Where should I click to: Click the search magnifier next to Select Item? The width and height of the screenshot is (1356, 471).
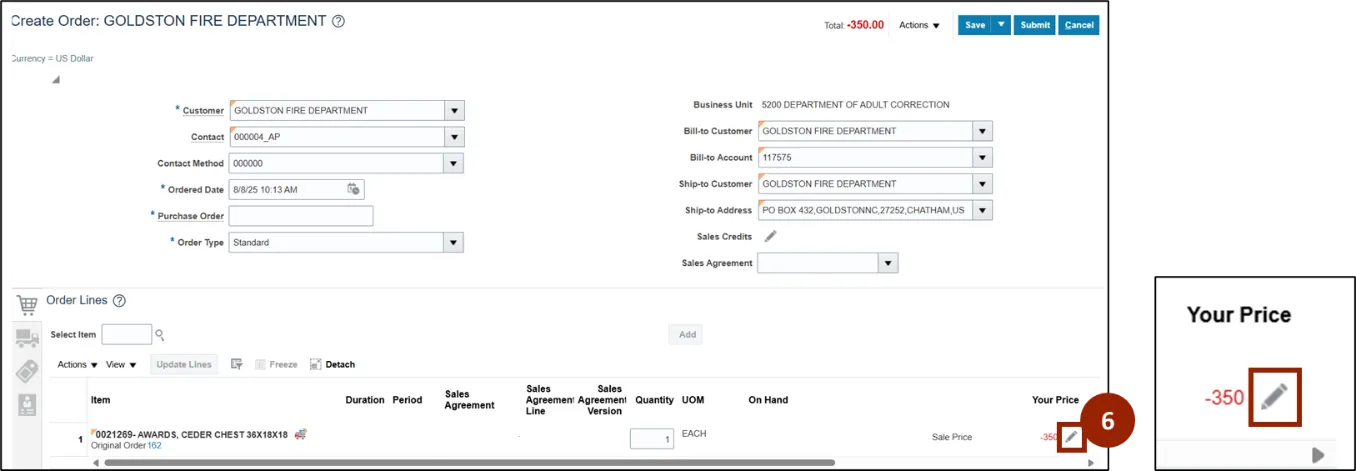click(159, 335)
